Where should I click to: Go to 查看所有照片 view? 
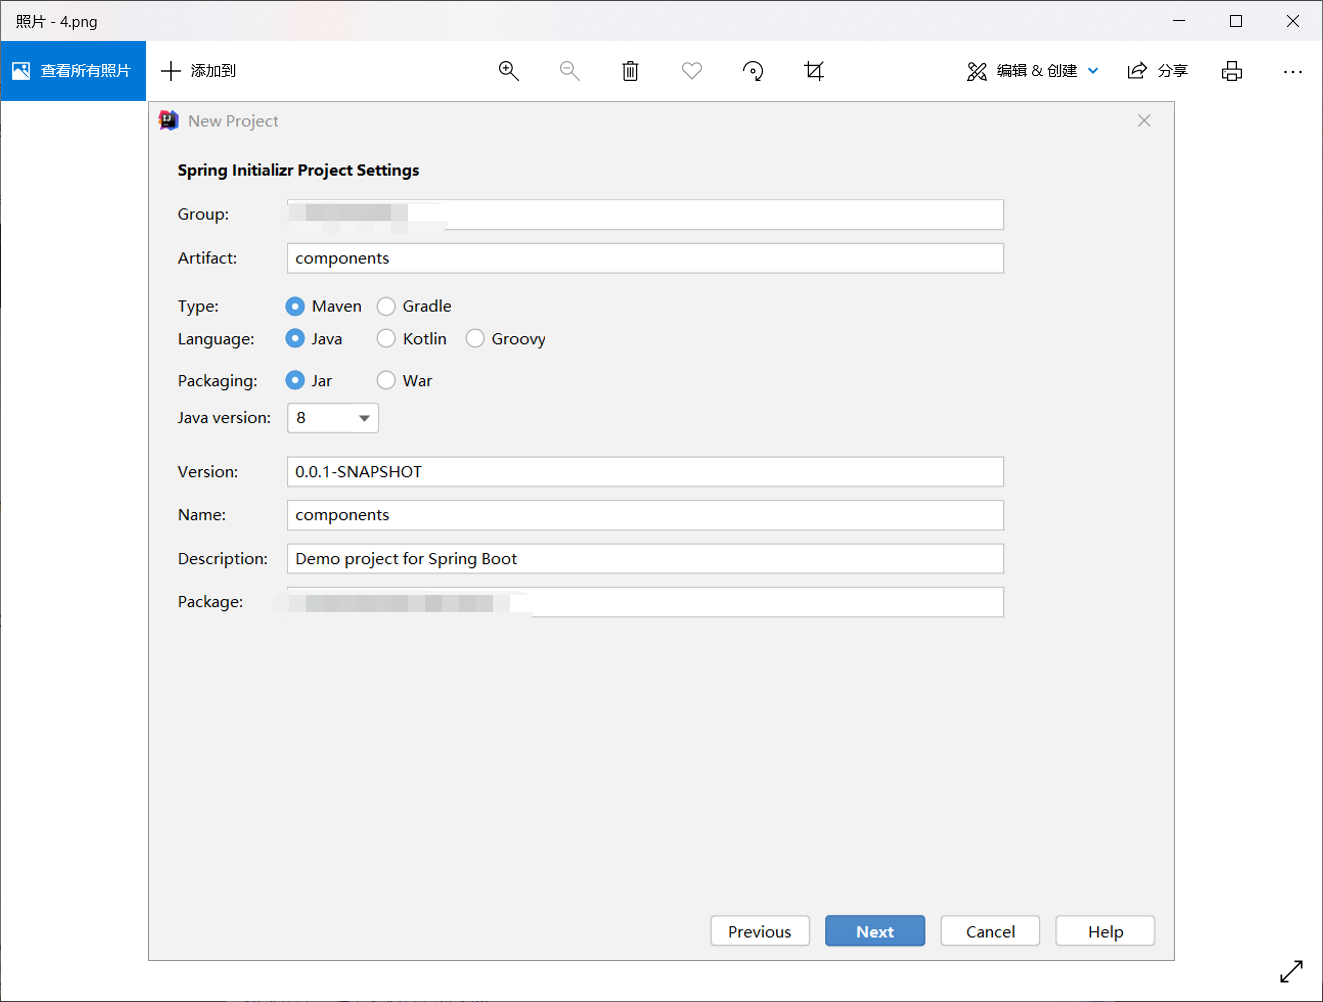click(x=73, y=71)
